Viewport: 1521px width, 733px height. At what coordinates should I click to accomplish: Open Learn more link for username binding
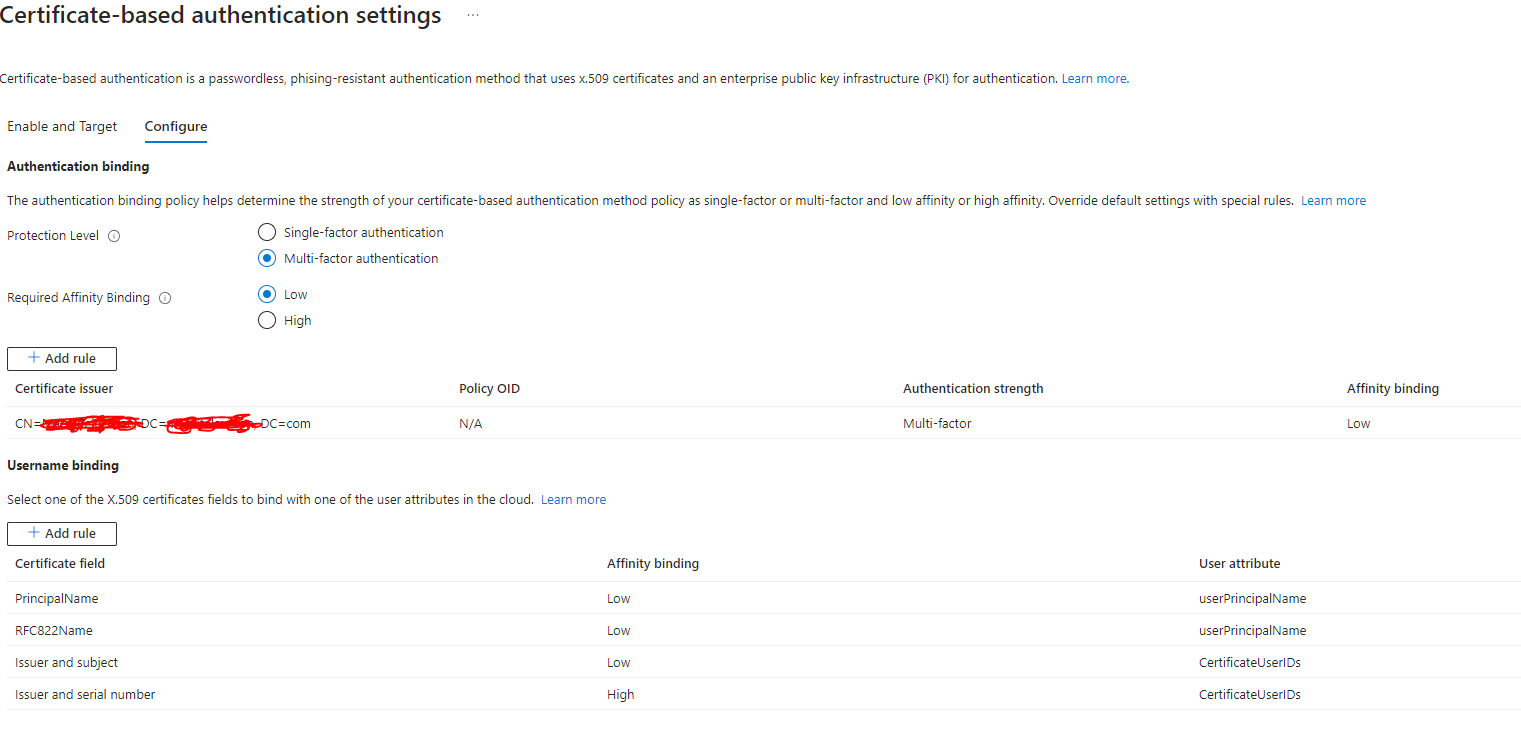pyautogui.click(x=573, y=499)
